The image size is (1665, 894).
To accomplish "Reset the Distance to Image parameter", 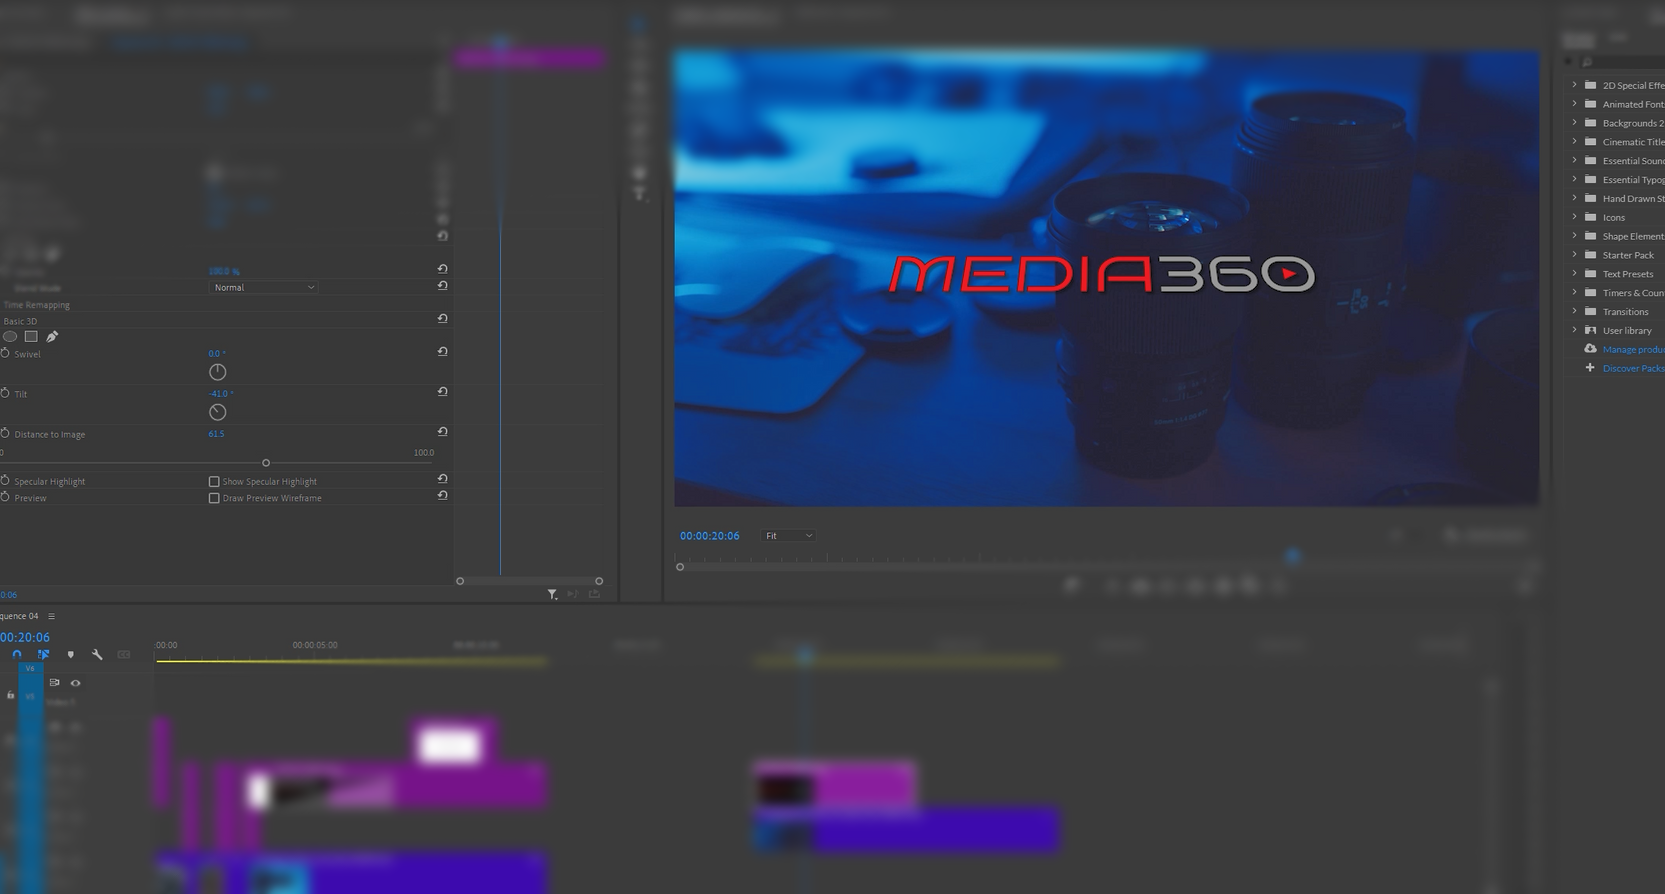I will [x=442, y=432].
